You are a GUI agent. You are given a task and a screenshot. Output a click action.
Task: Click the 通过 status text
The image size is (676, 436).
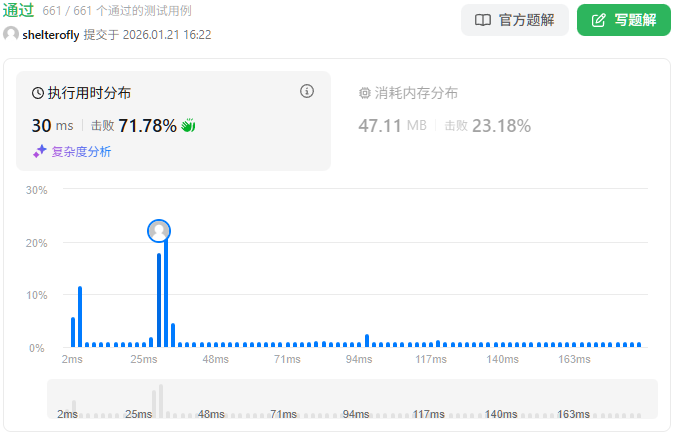pos(20,10)
